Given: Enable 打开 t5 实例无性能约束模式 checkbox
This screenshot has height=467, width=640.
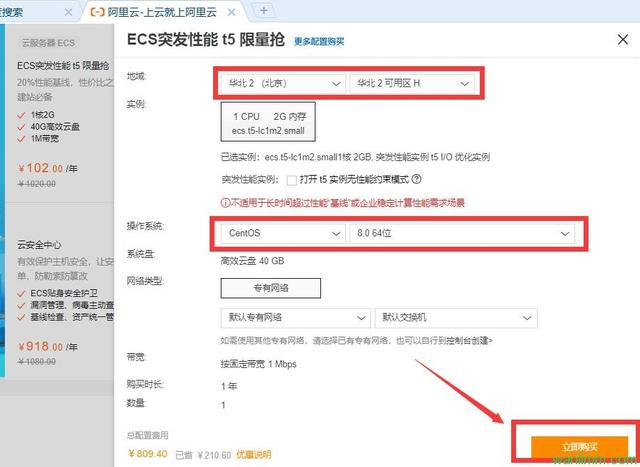Looking at the screenshot, I should coord(291,180).
